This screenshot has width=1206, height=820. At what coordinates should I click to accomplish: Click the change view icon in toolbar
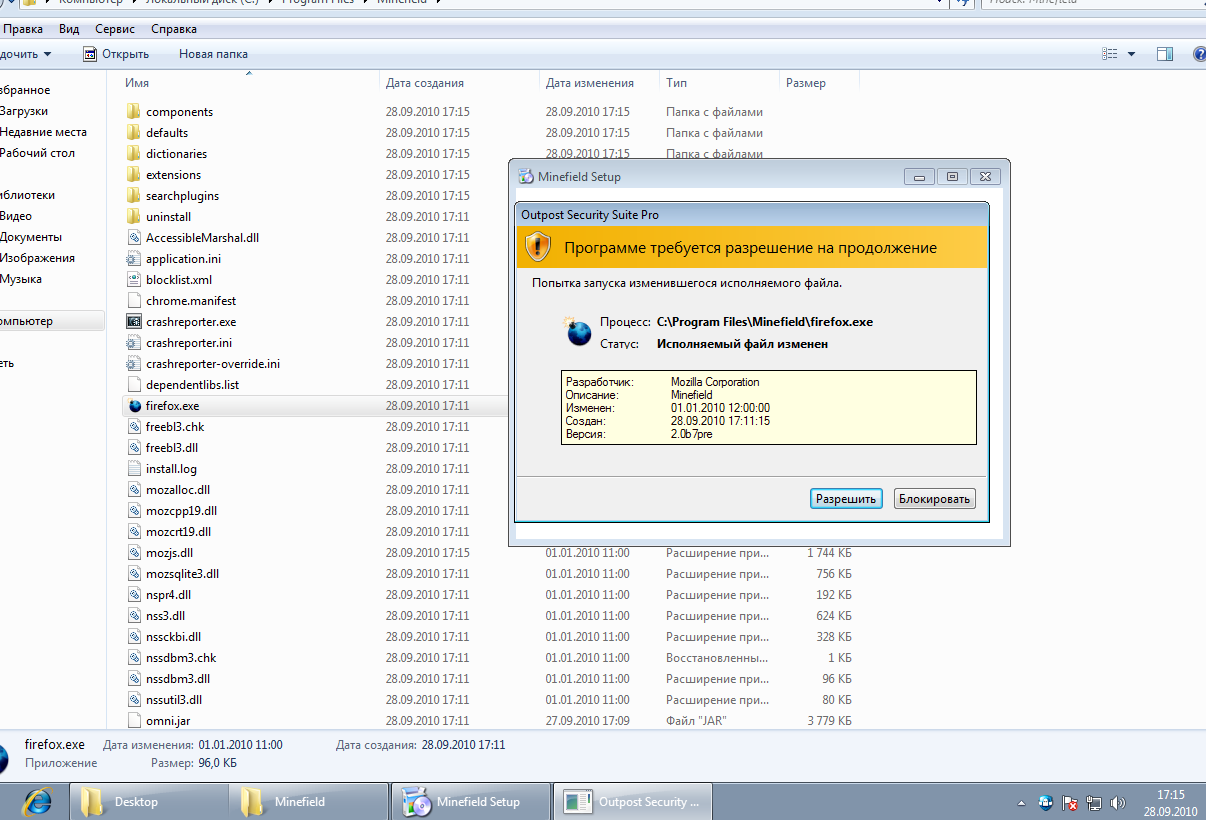point(1109,54)
